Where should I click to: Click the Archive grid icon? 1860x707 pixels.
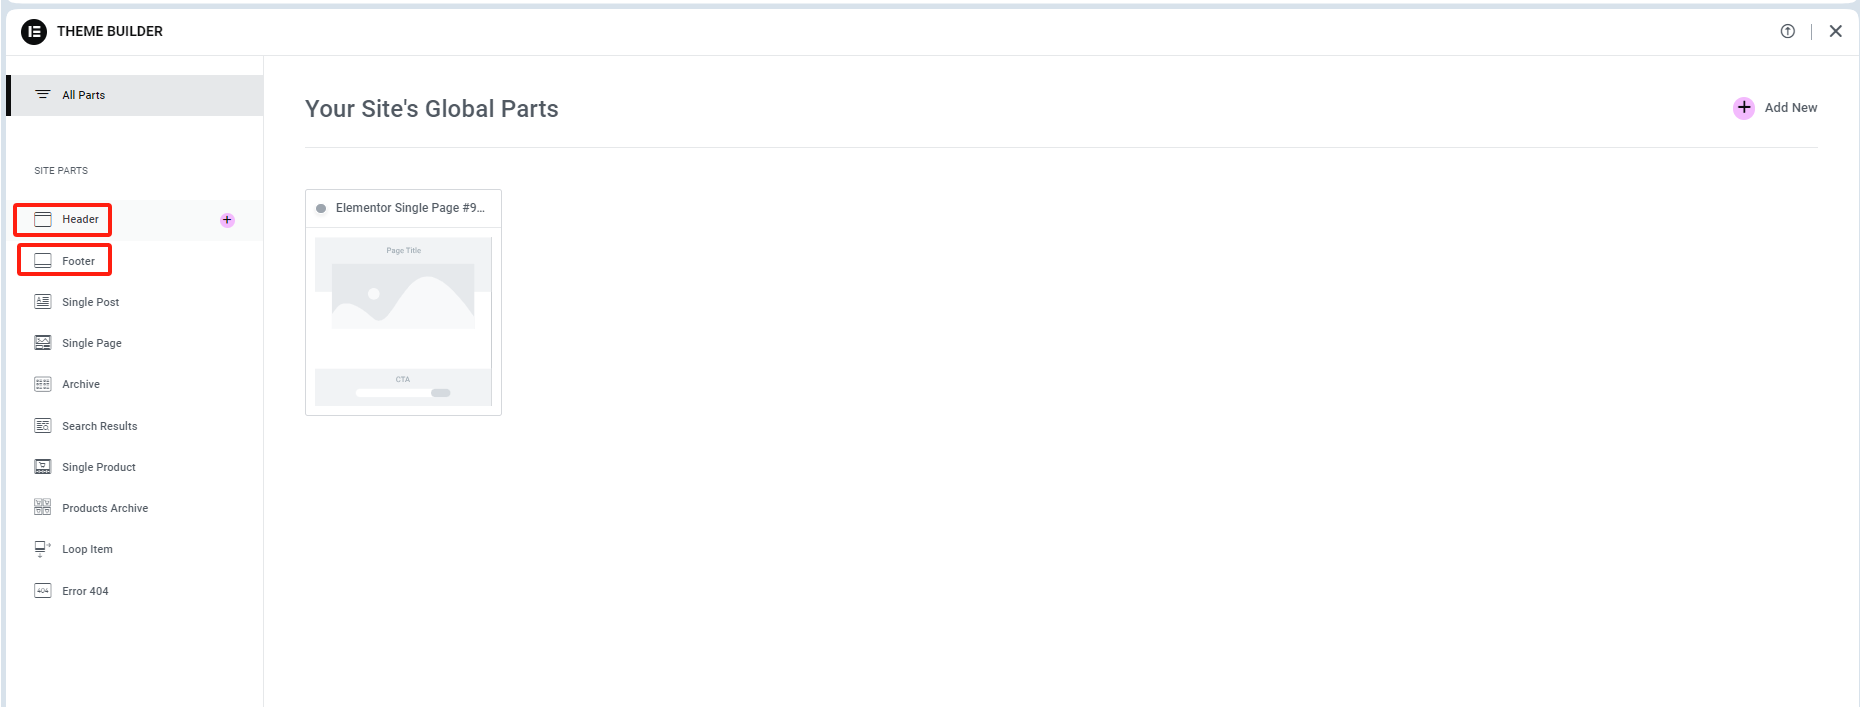pyautogui.click(x=43, y=384)
